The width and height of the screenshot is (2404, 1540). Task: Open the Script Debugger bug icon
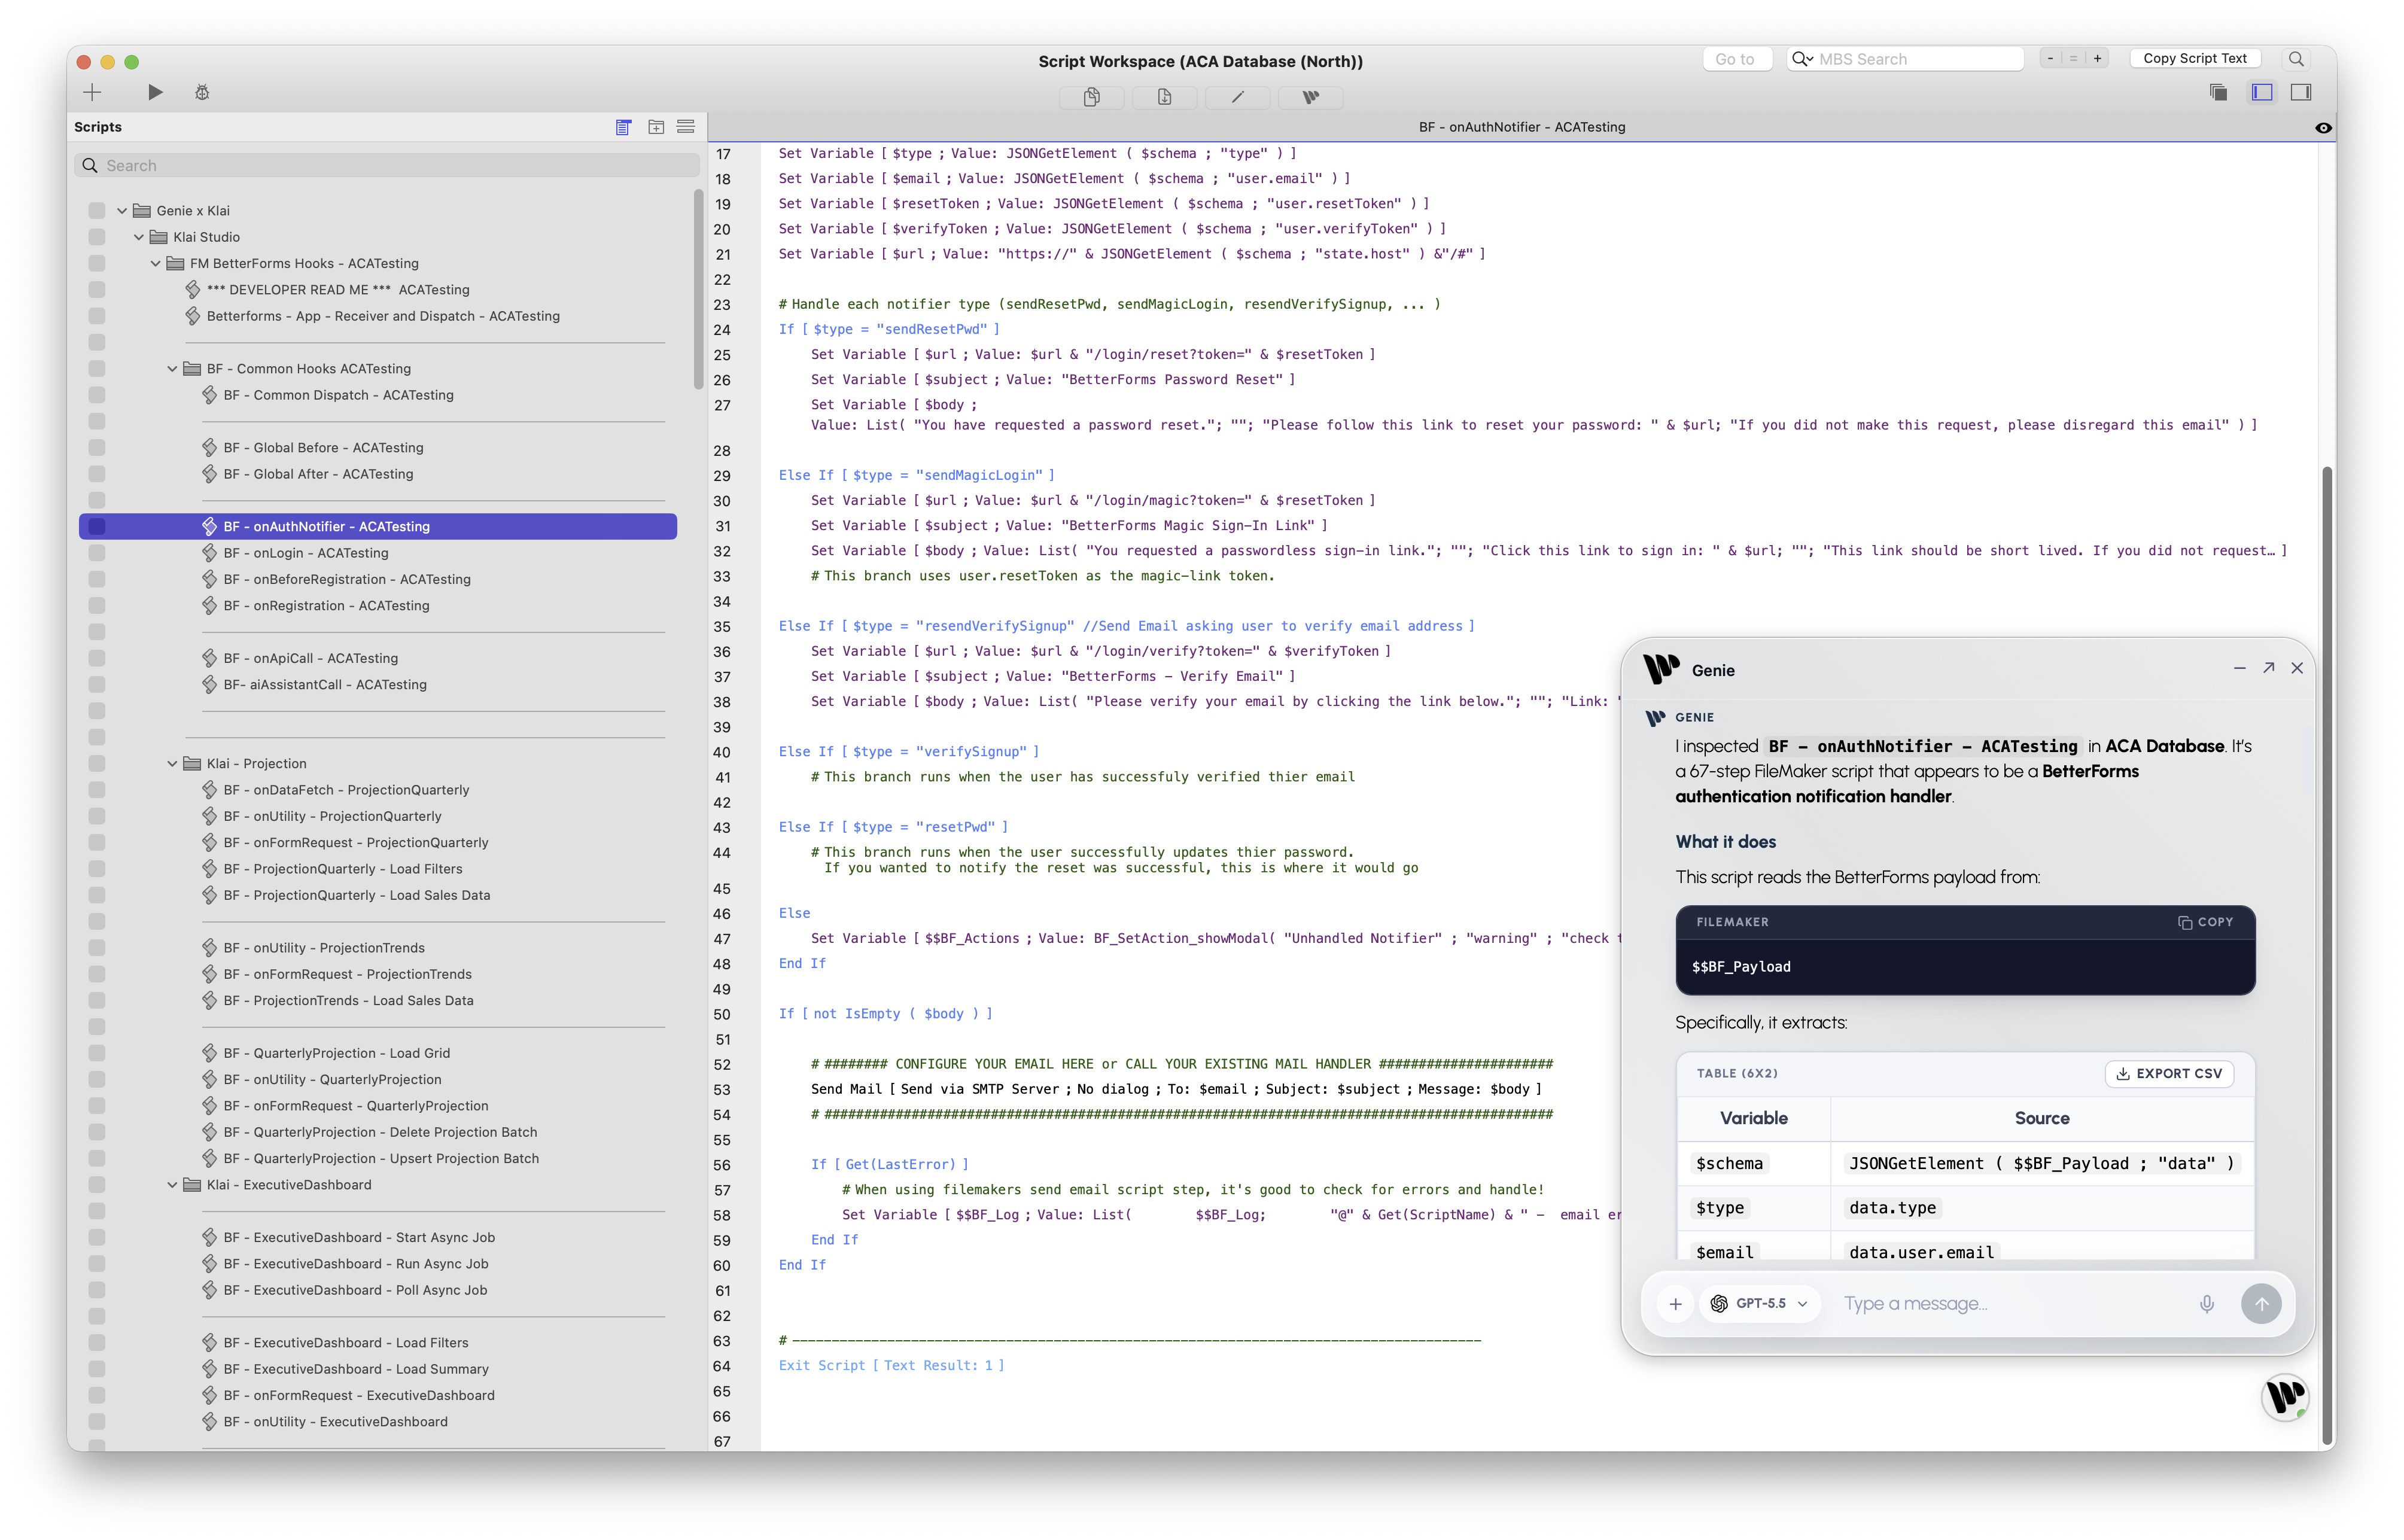click(x=202, y=93)
